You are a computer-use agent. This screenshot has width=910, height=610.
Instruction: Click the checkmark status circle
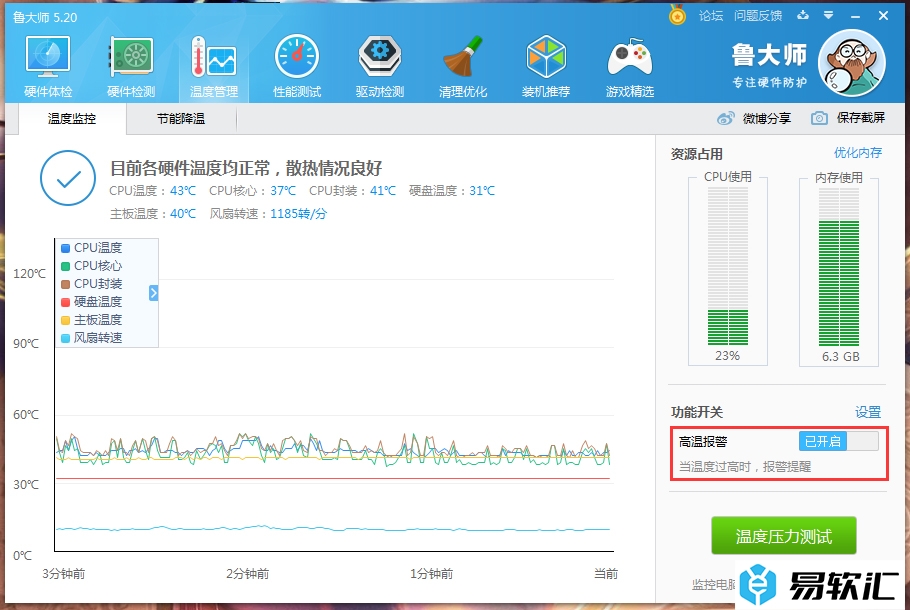68,178
